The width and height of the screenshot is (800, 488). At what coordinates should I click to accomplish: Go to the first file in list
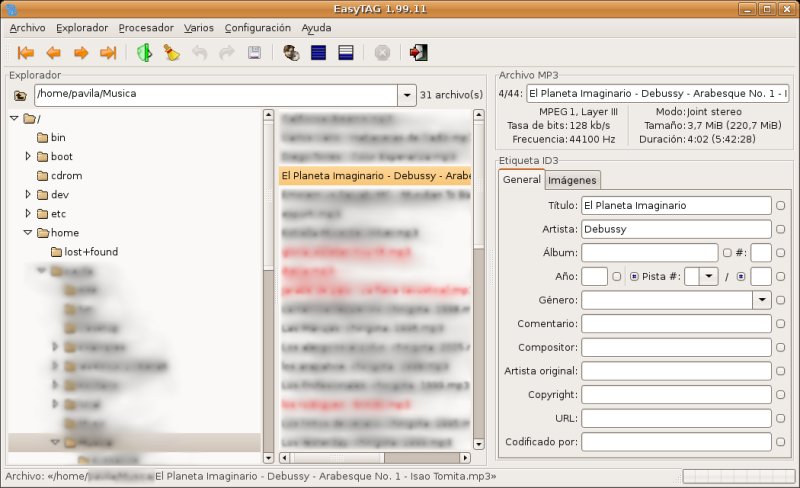(x=25, y=53)
